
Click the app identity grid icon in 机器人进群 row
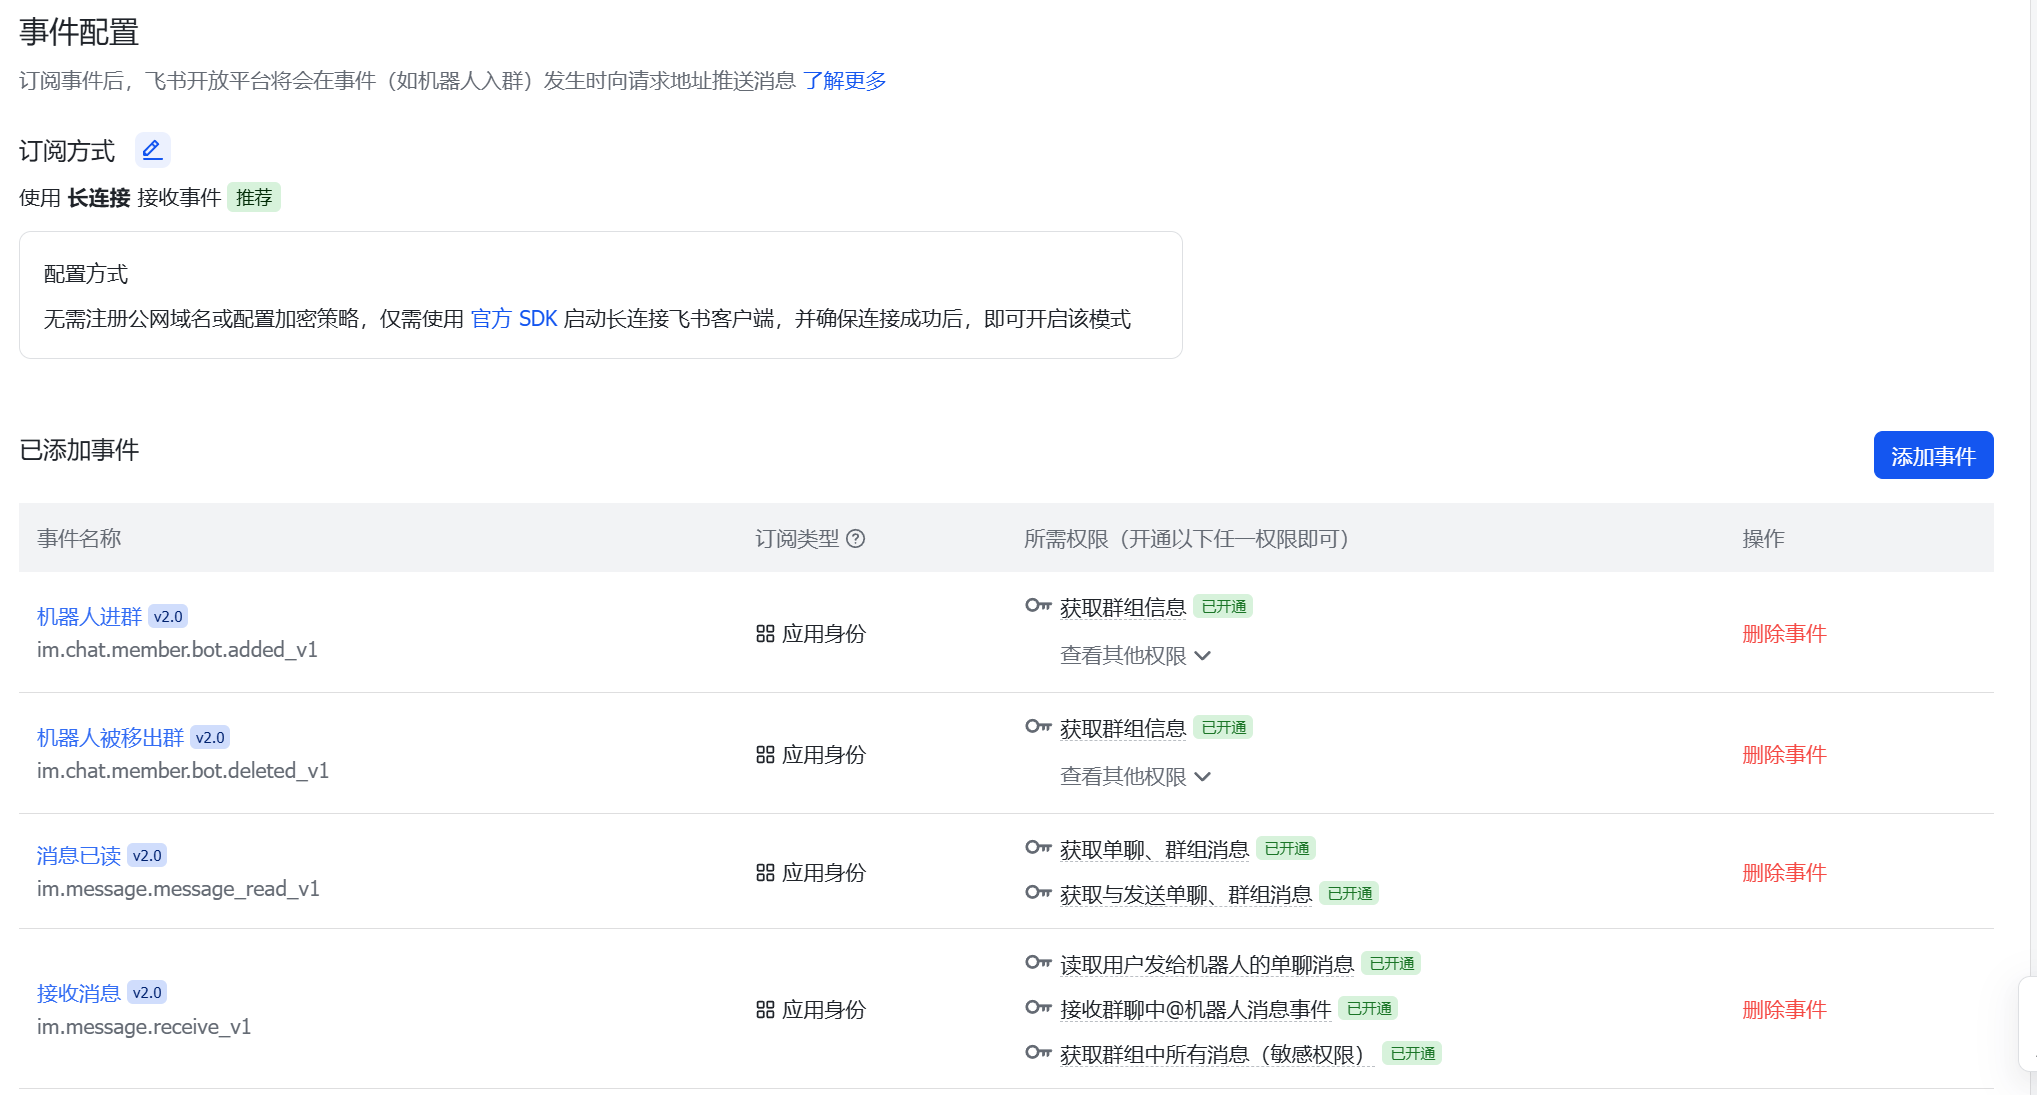pos(765,634)
